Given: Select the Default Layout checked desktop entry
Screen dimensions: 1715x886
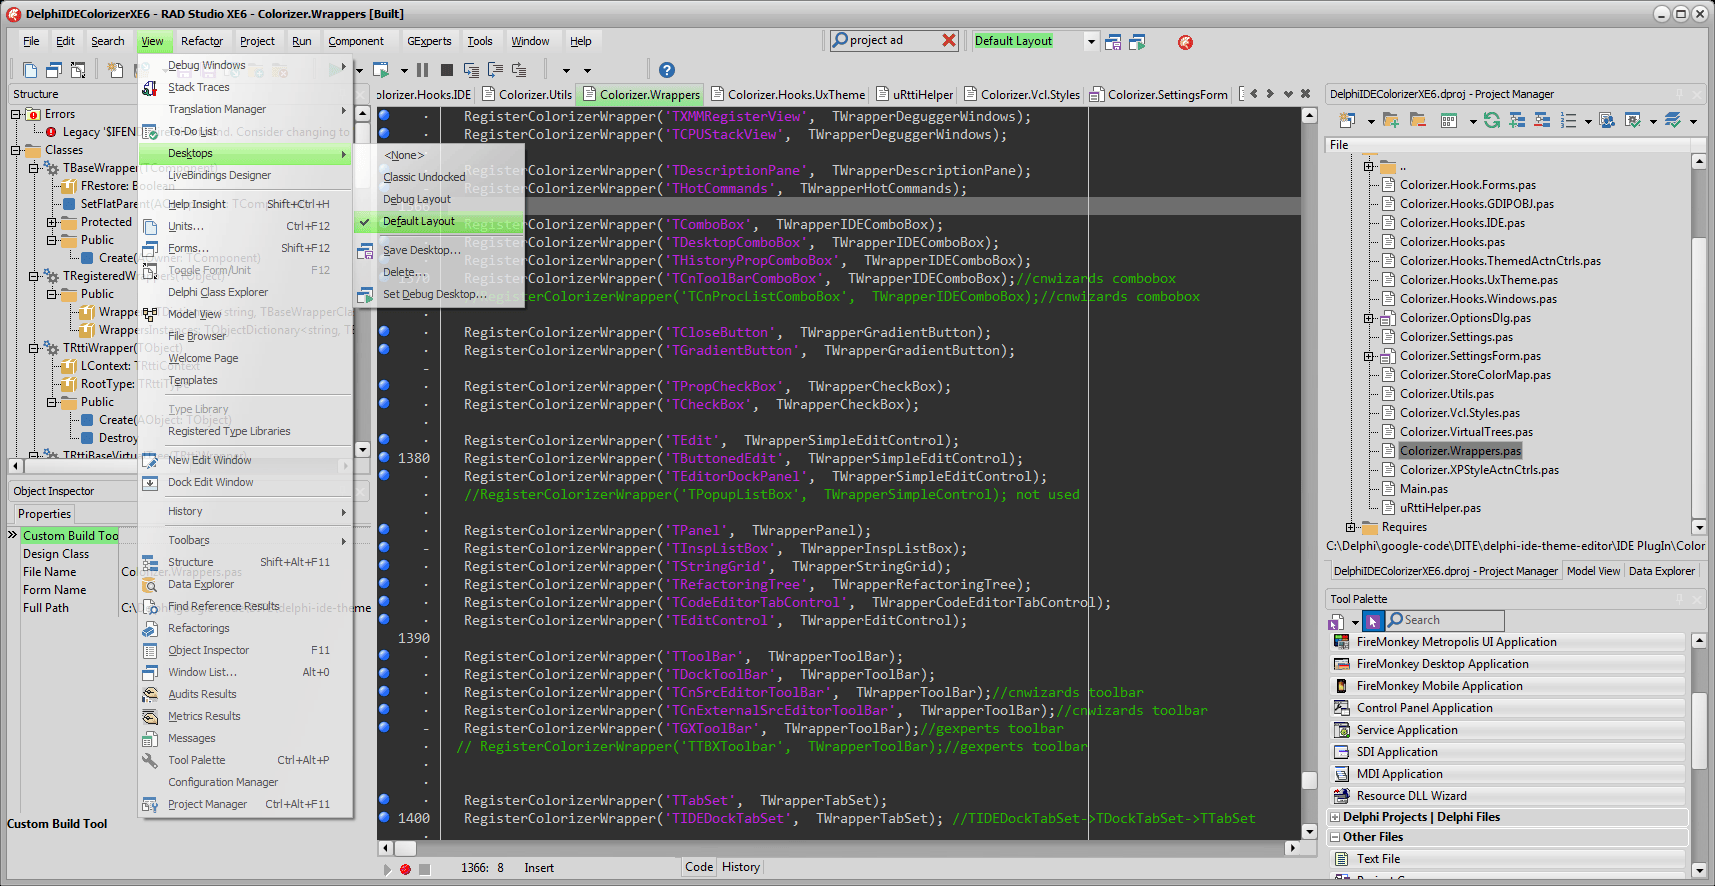Looking at the screenshot, I should [x=439, y=221].
